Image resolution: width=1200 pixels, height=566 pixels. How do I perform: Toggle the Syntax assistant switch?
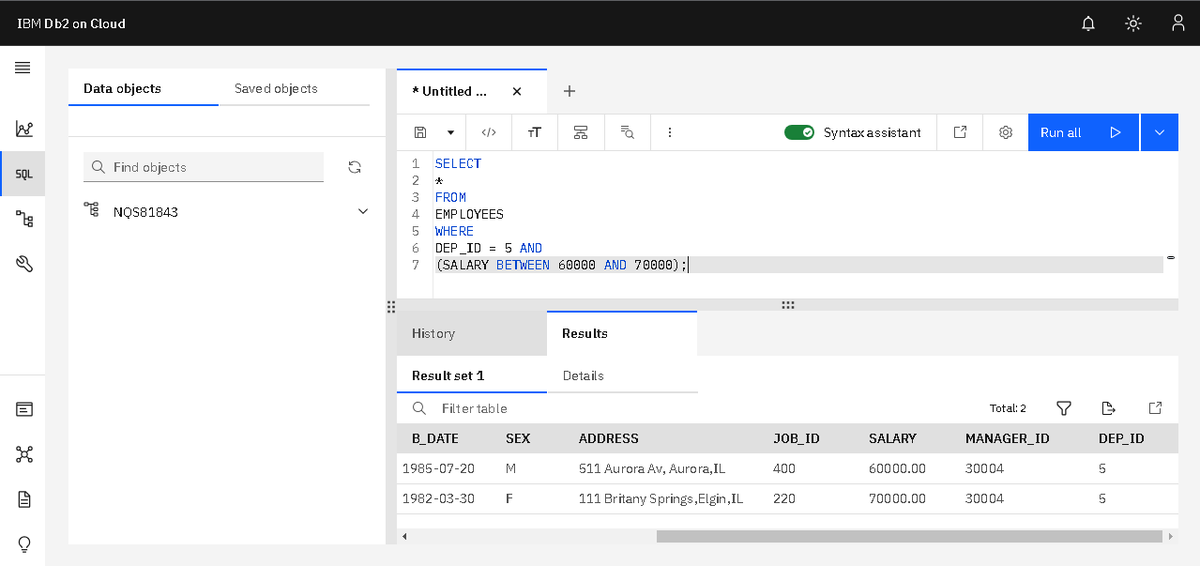[x=799, y=132]
